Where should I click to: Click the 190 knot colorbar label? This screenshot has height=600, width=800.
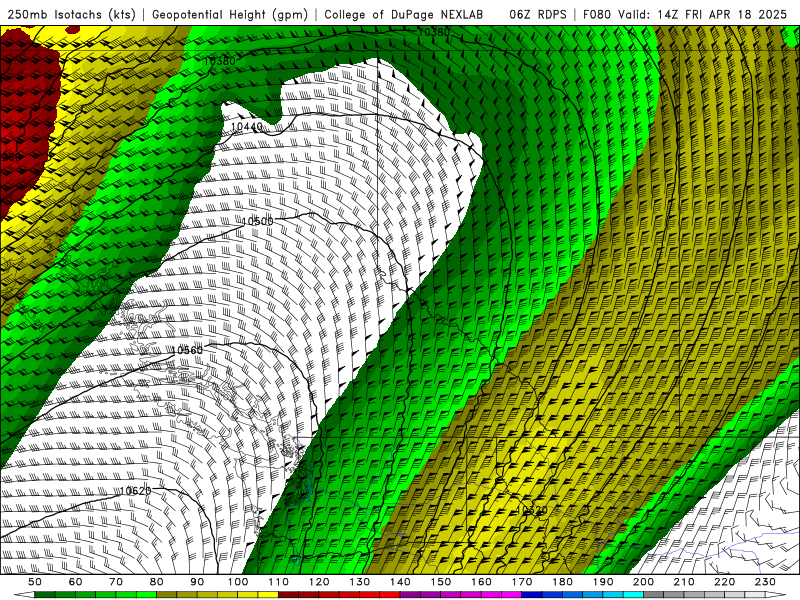click(x=603, y=582)
